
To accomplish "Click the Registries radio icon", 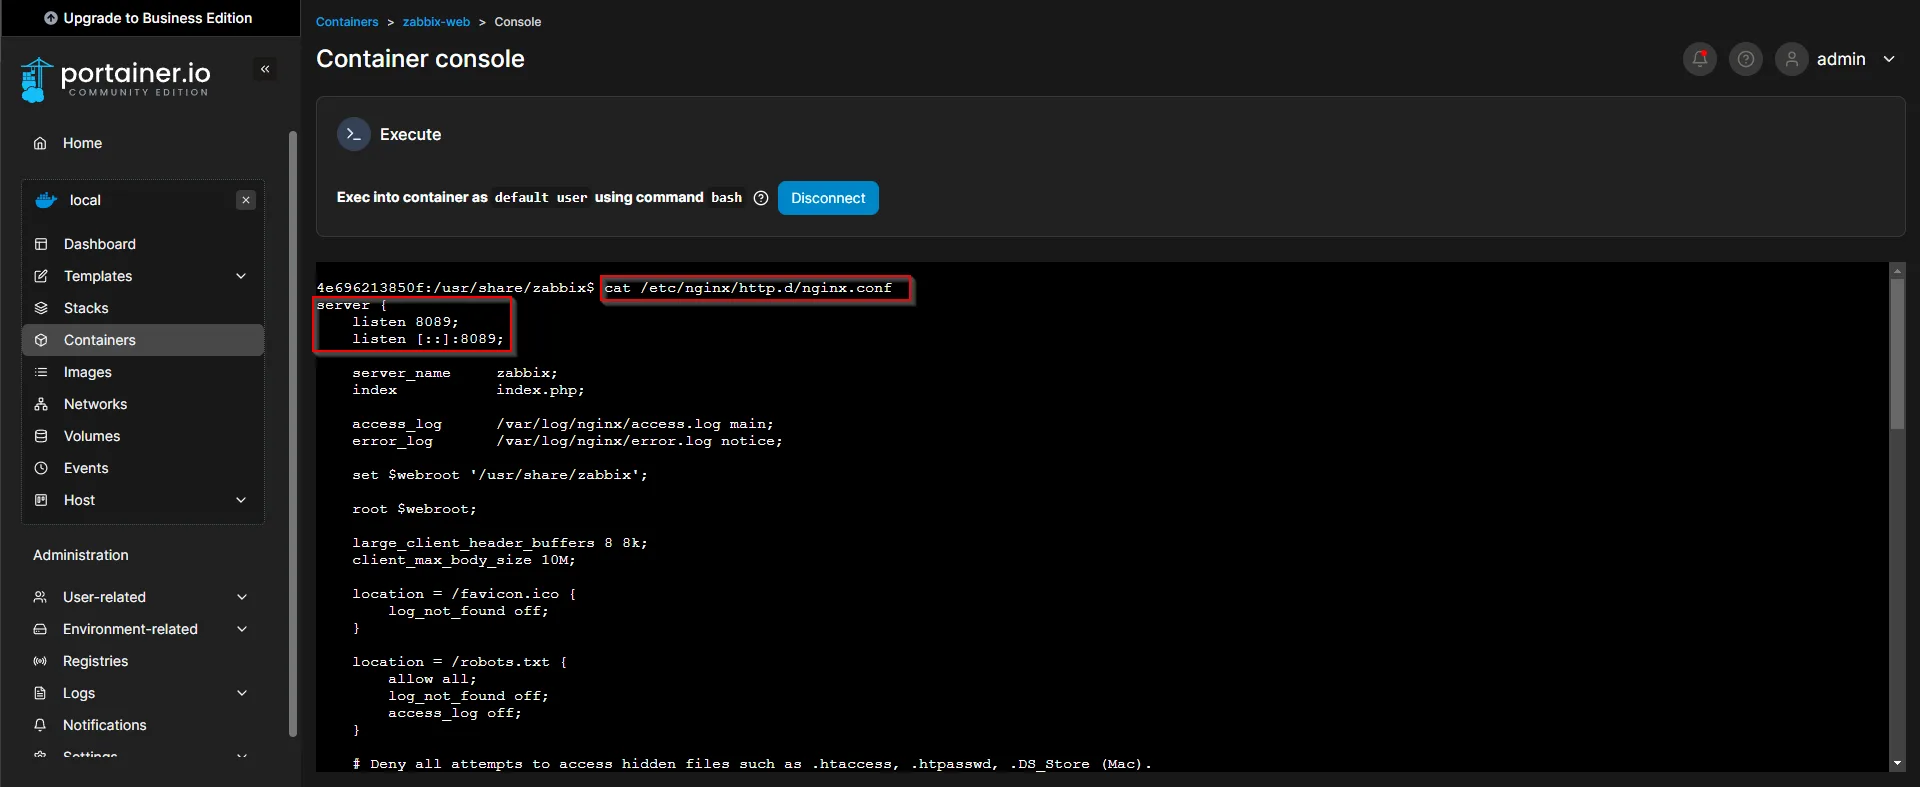I will click(40, 661).
